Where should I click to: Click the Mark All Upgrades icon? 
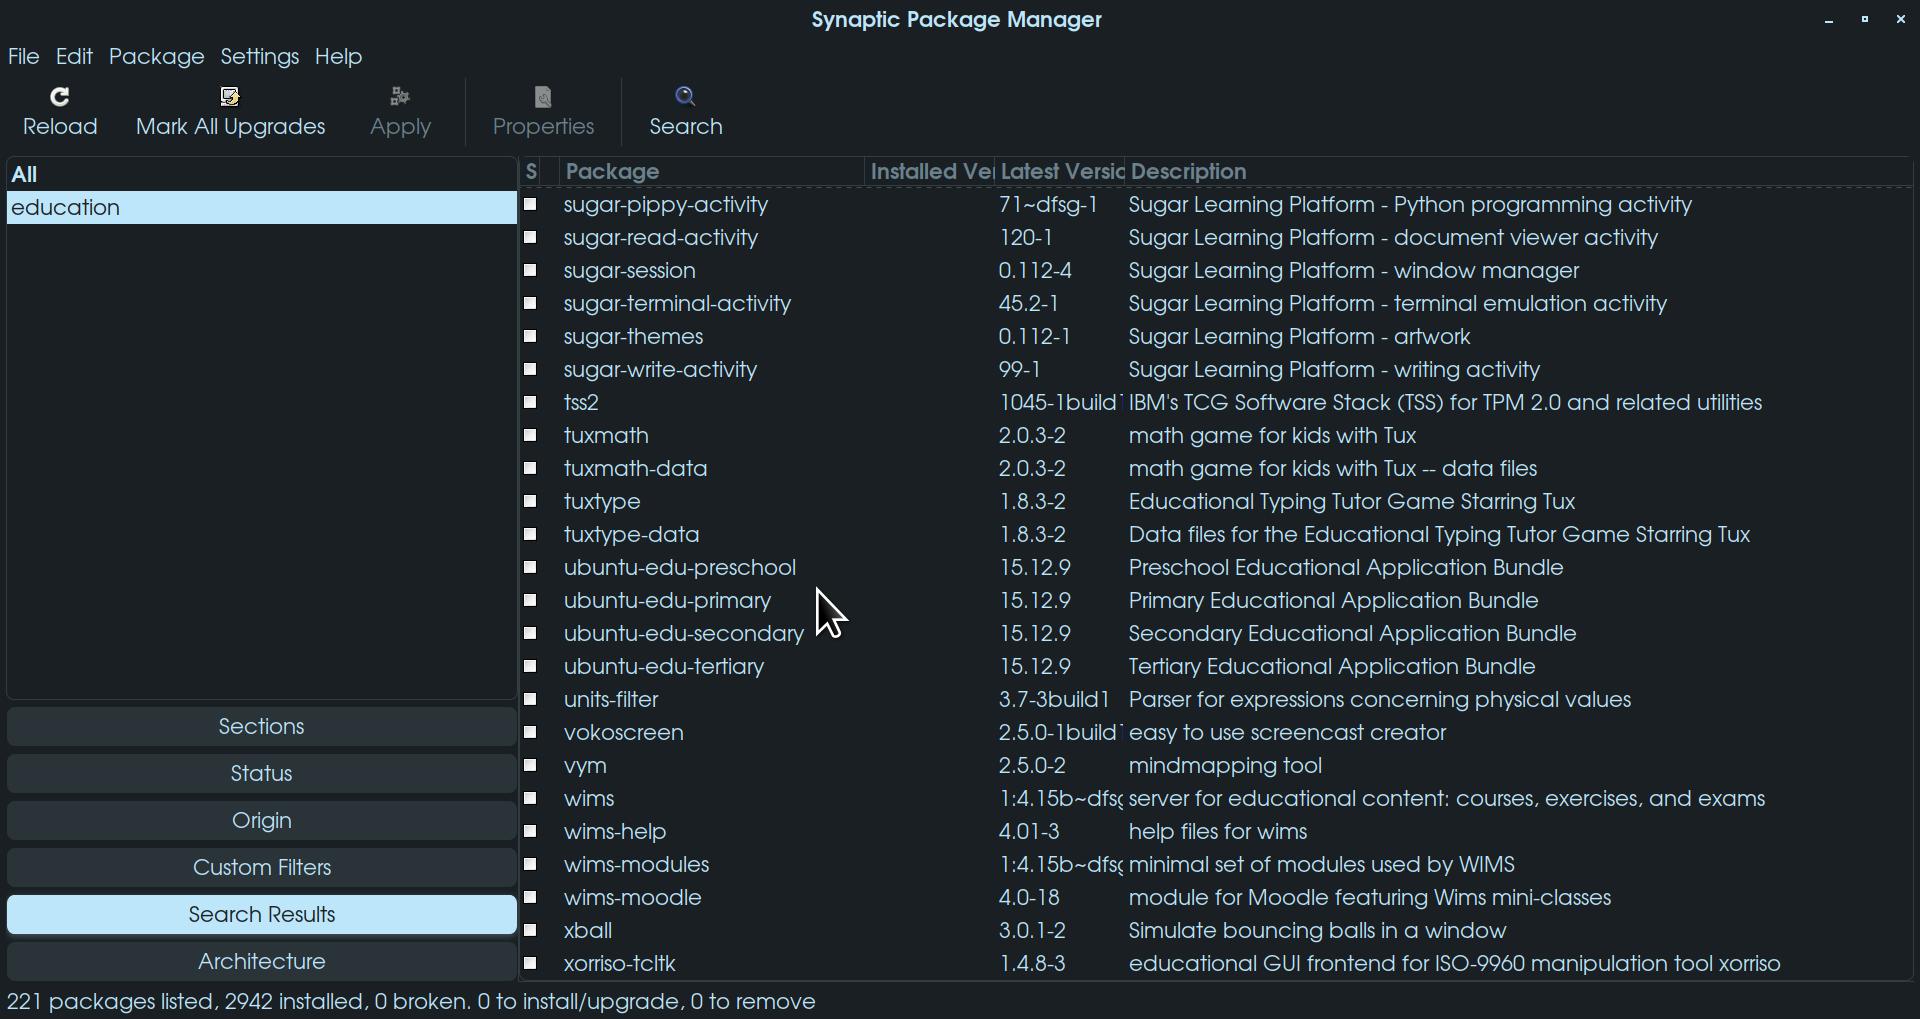[x=230, y=97]
